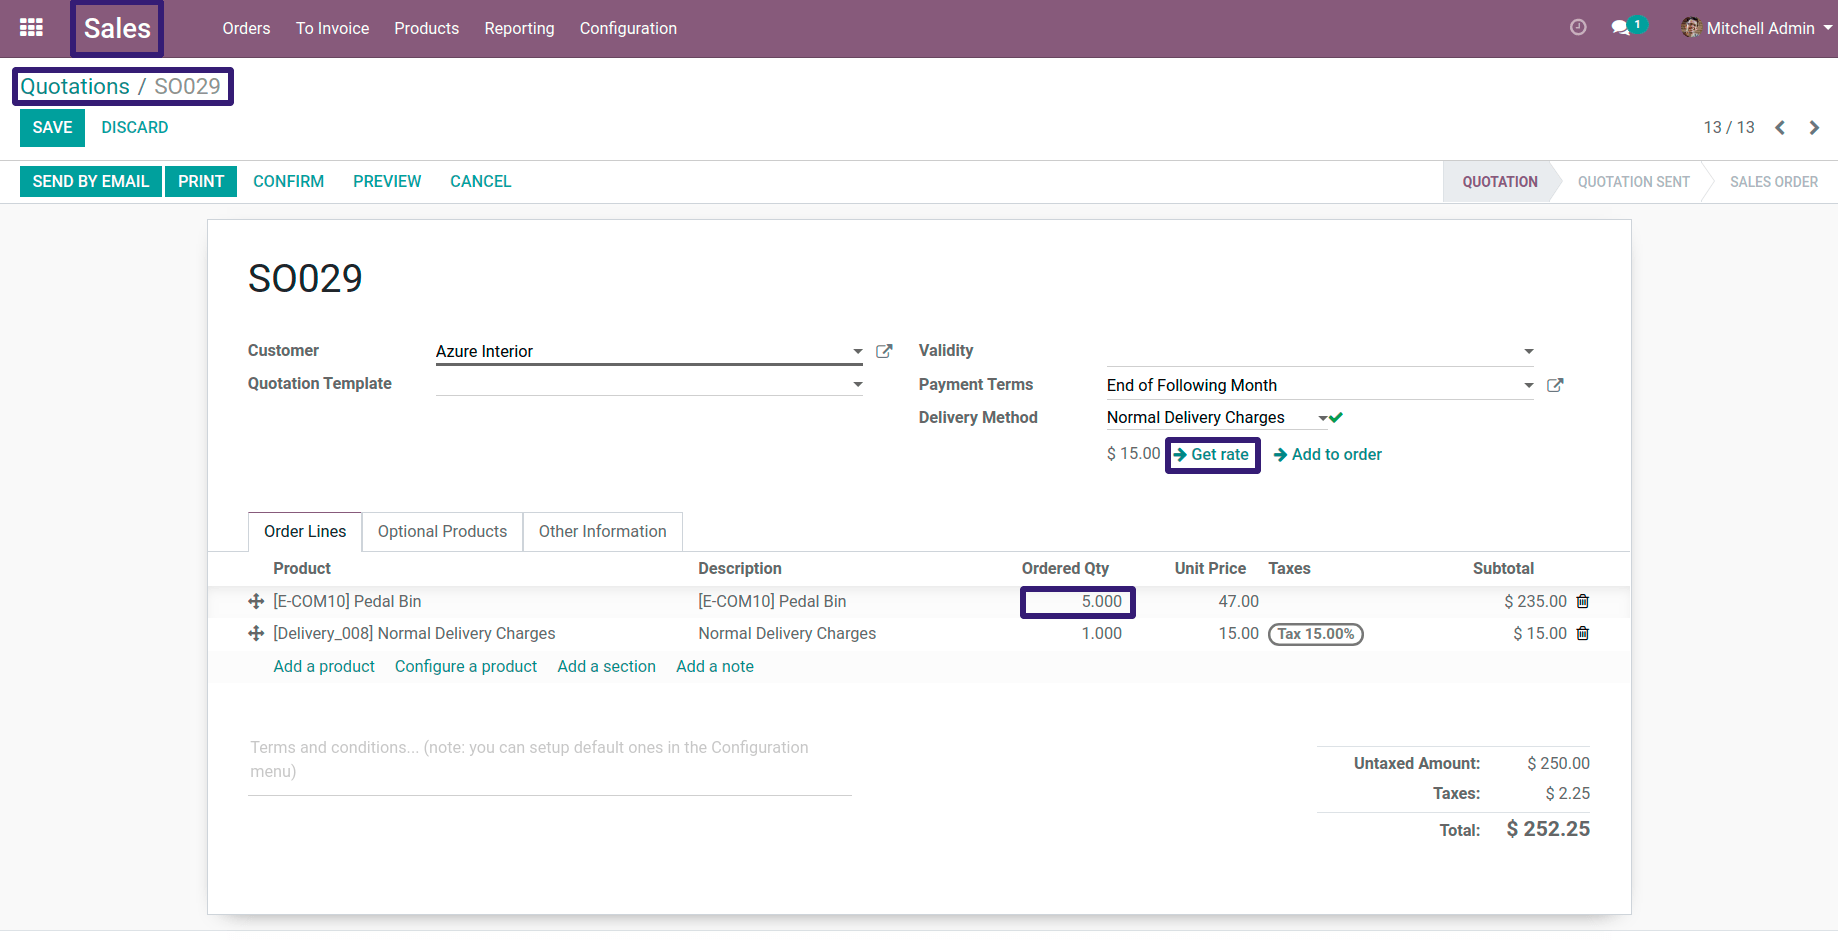
Task: Open Customer external link icon
Action: pos(884,351)
